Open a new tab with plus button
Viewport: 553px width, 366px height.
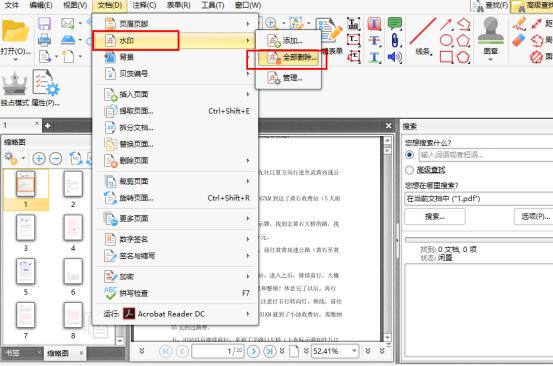(x=48, y=125)
